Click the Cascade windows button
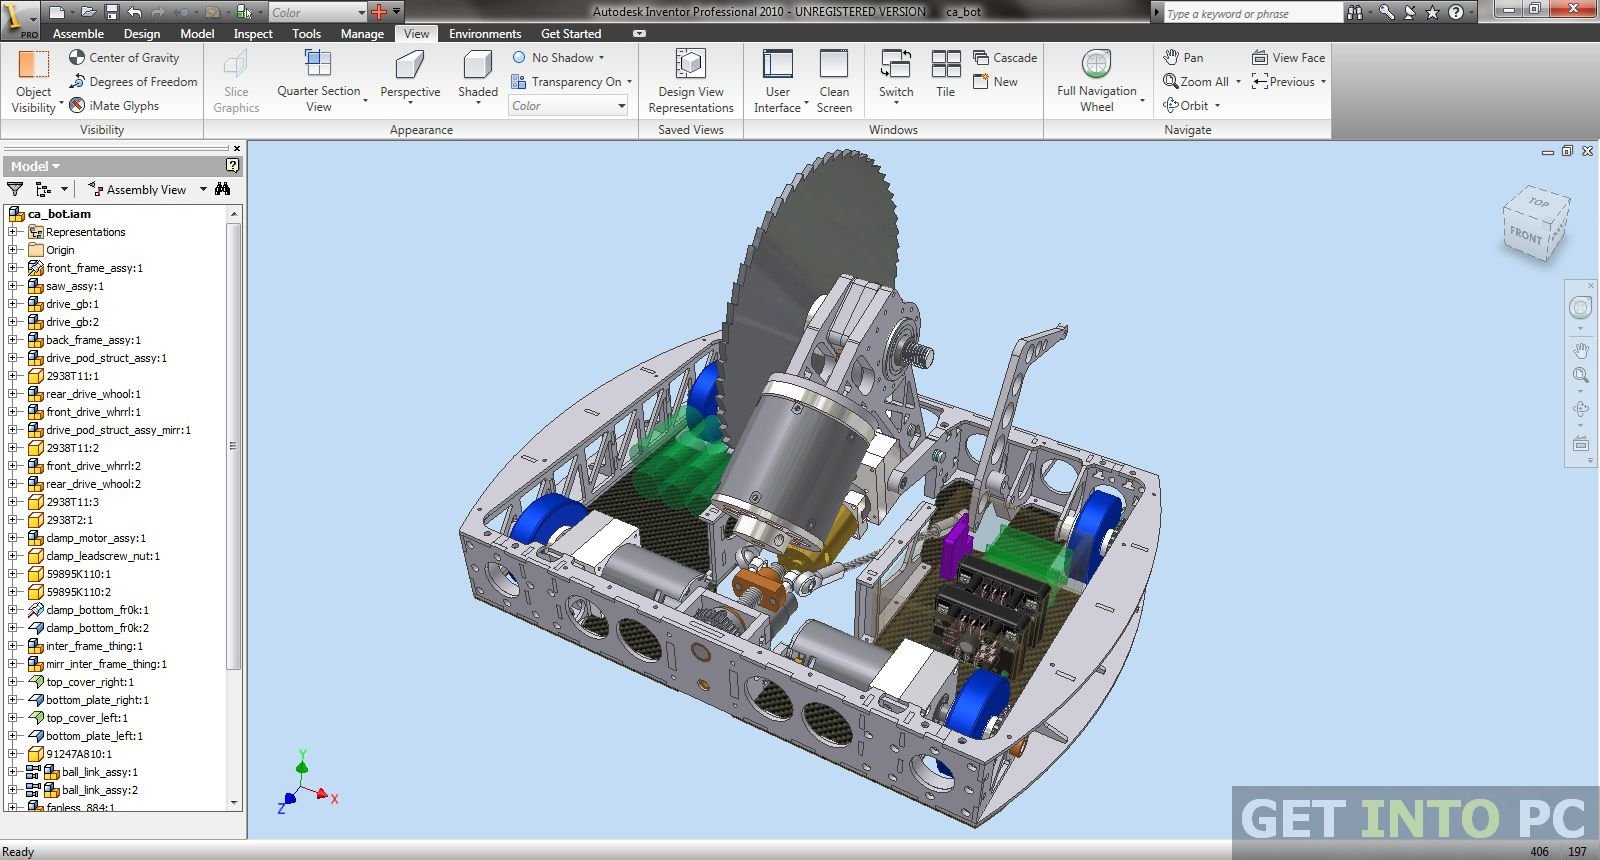 point(1005,58)
